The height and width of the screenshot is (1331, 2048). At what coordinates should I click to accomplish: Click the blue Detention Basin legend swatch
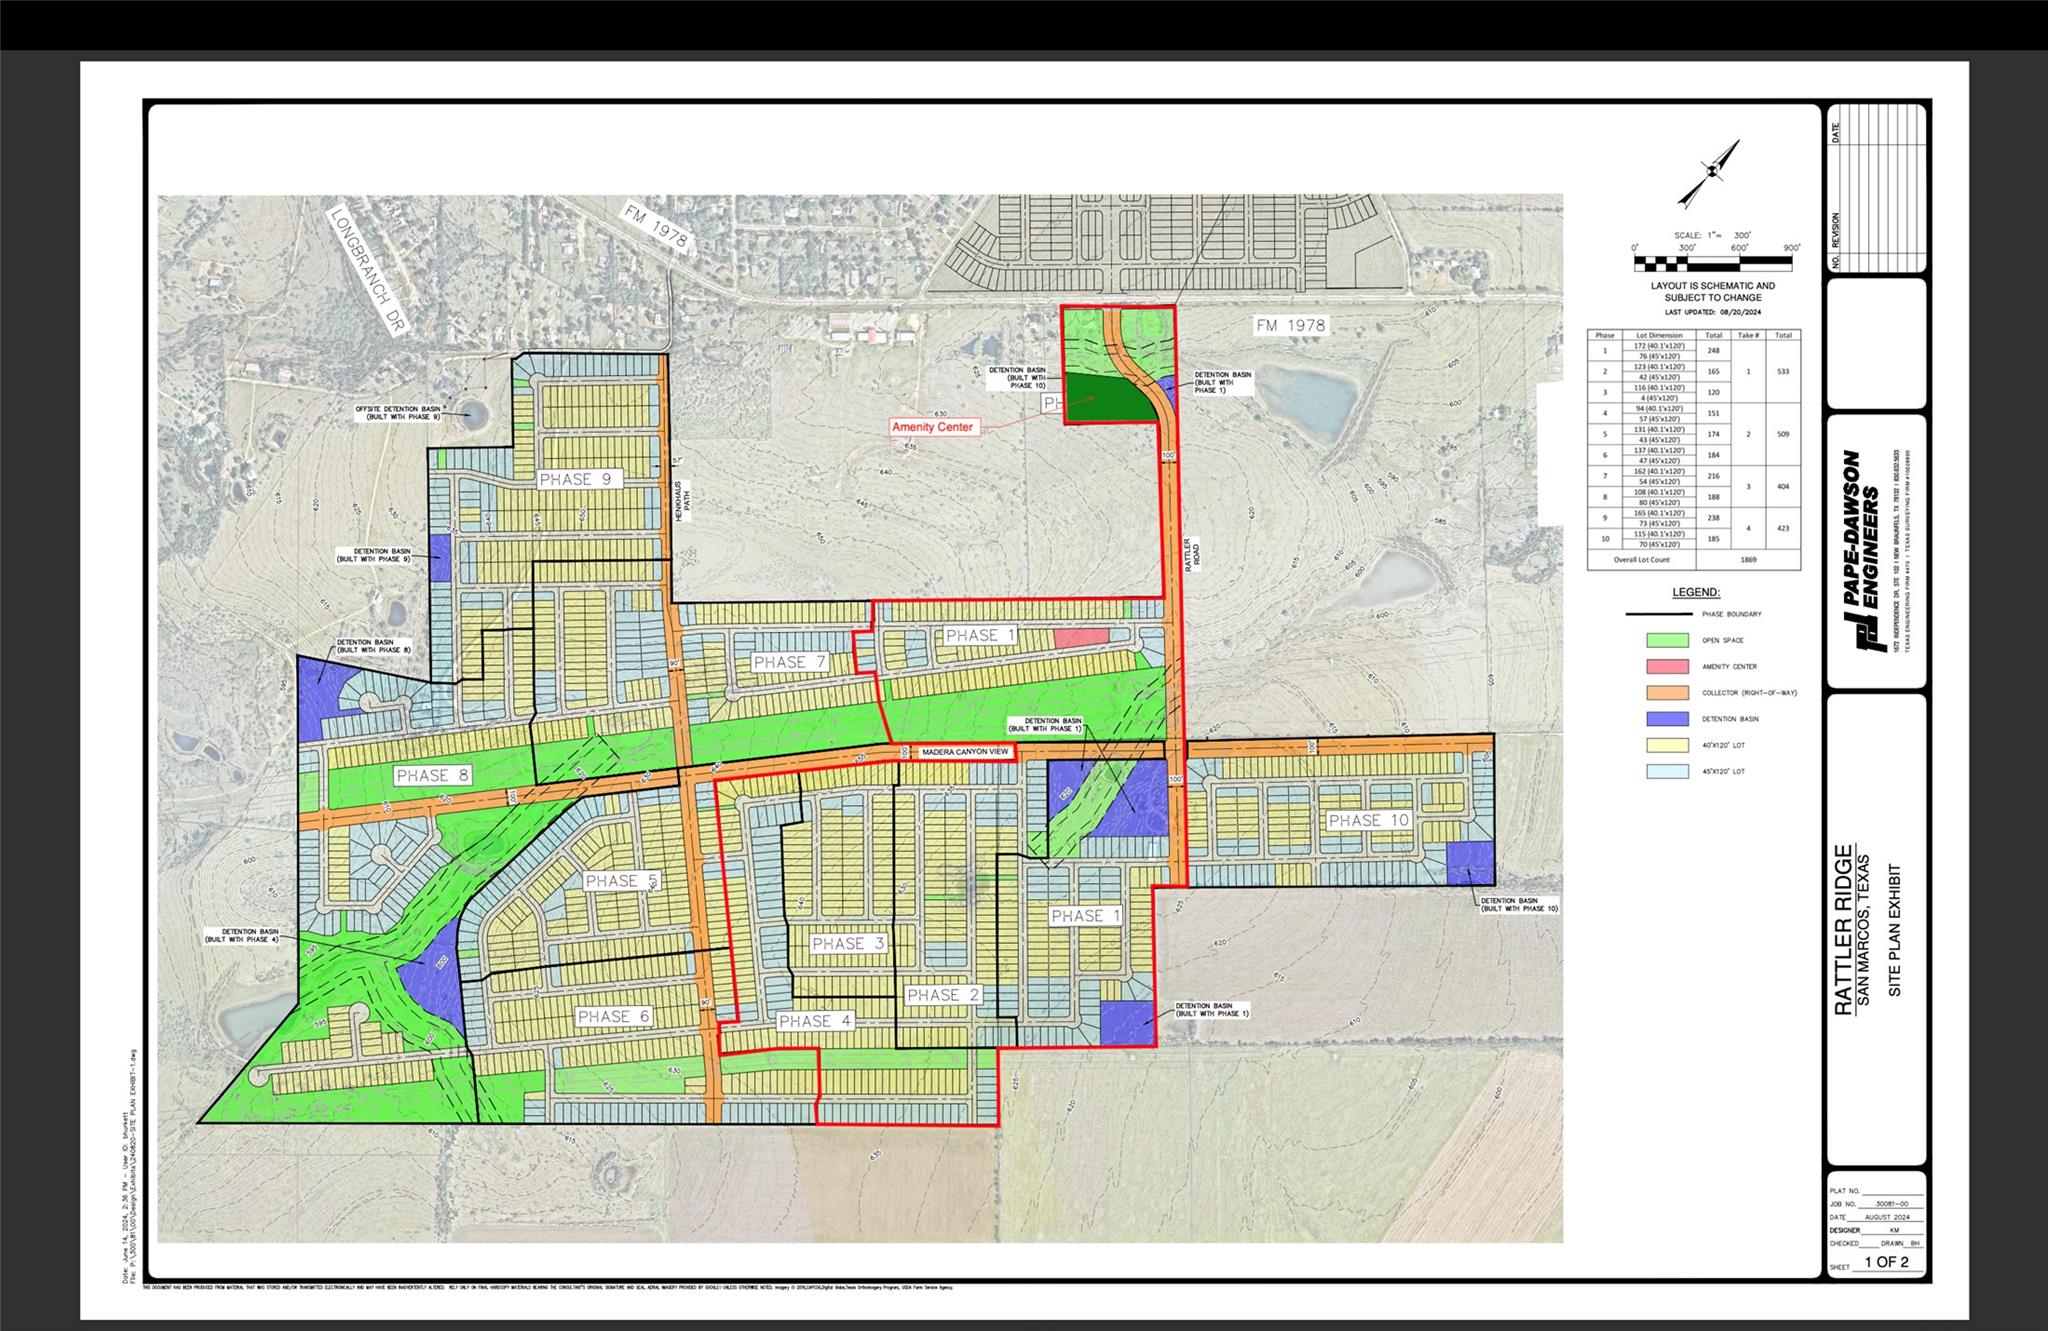[x=1667, y=719]
